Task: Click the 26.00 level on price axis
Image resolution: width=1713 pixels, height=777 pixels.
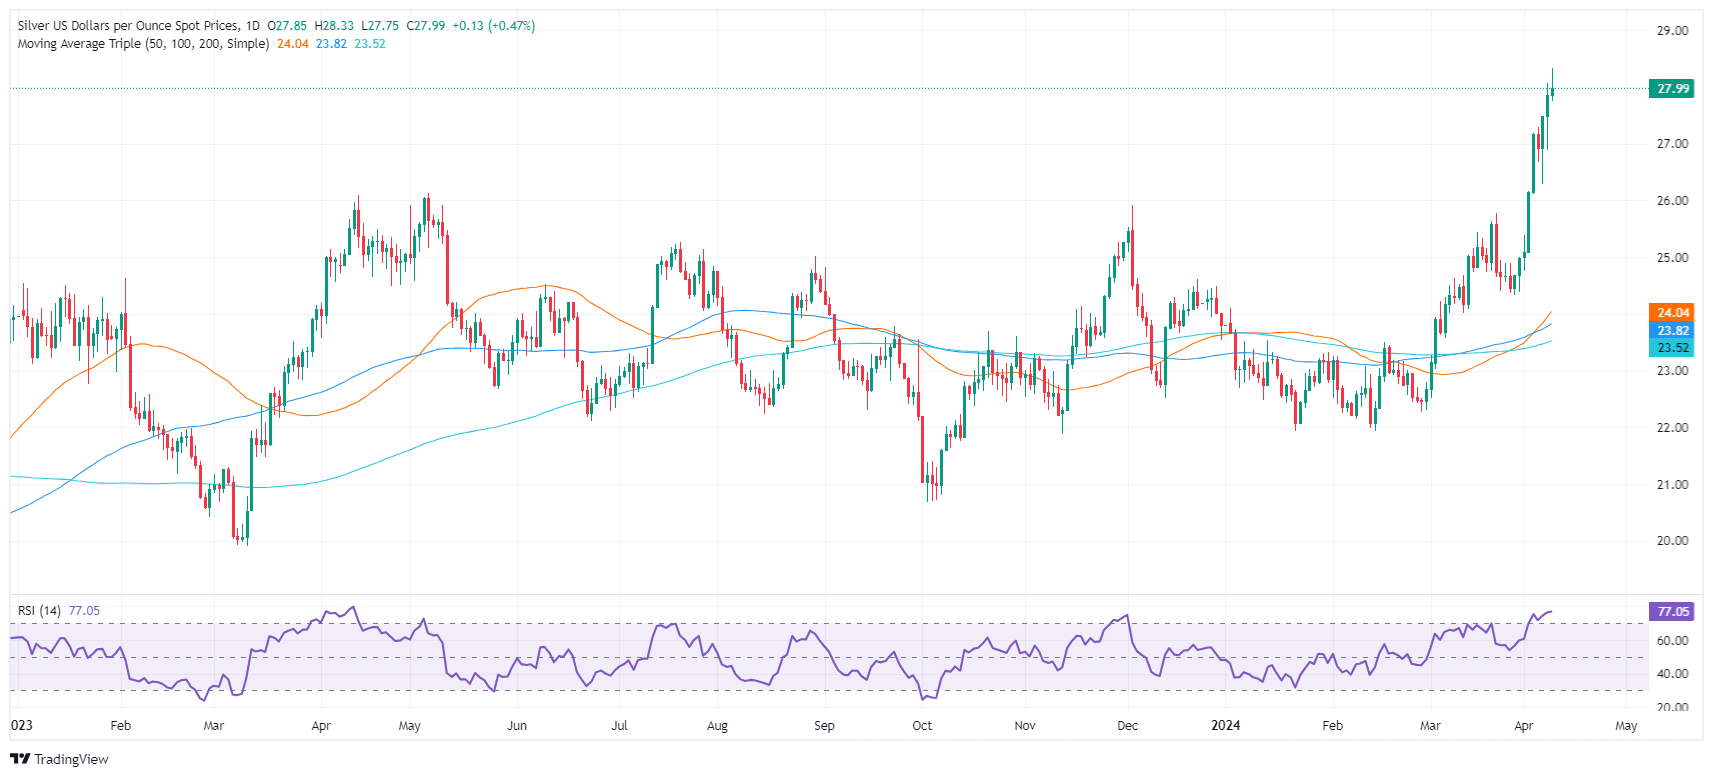Action: point(1672,201)
